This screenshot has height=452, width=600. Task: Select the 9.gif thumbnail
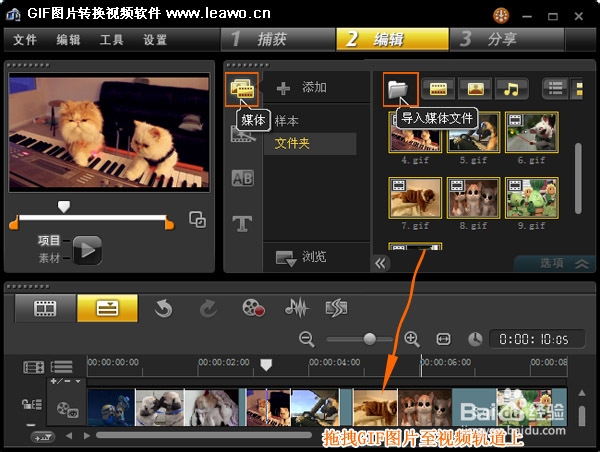pyautogui.click(x=532, y=198)
